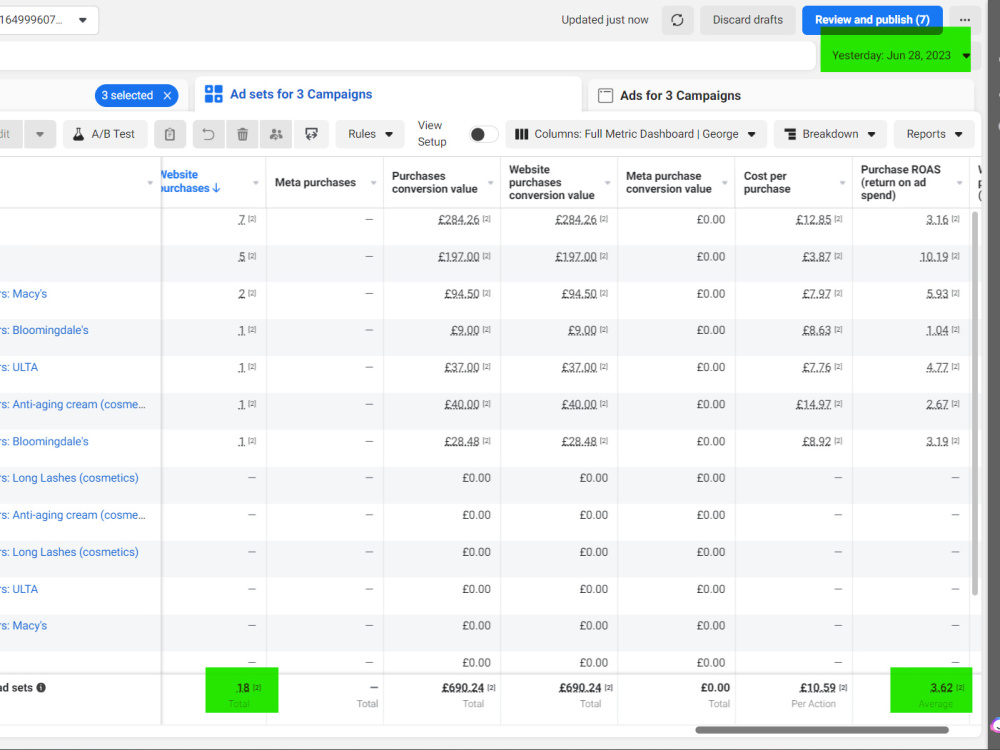The height and width of the screenshot is (750, 1000).
Task: Open the ULTA ad set with £37.00 value
Action: [19, 367]
